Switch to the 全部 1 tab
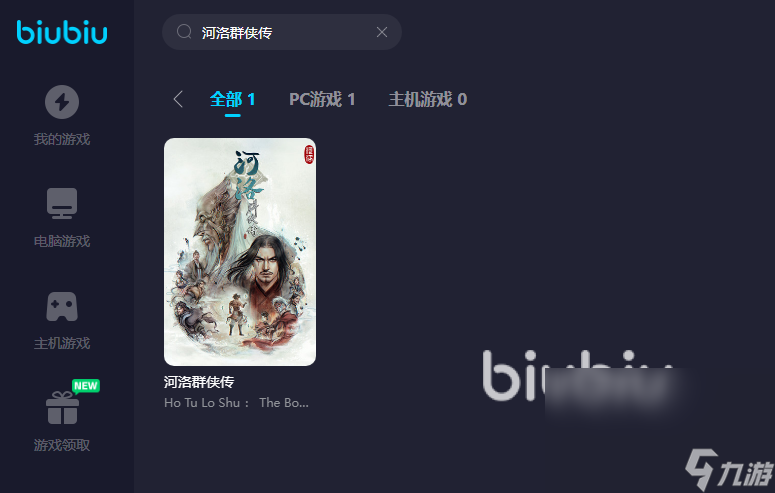 (232, 99)
